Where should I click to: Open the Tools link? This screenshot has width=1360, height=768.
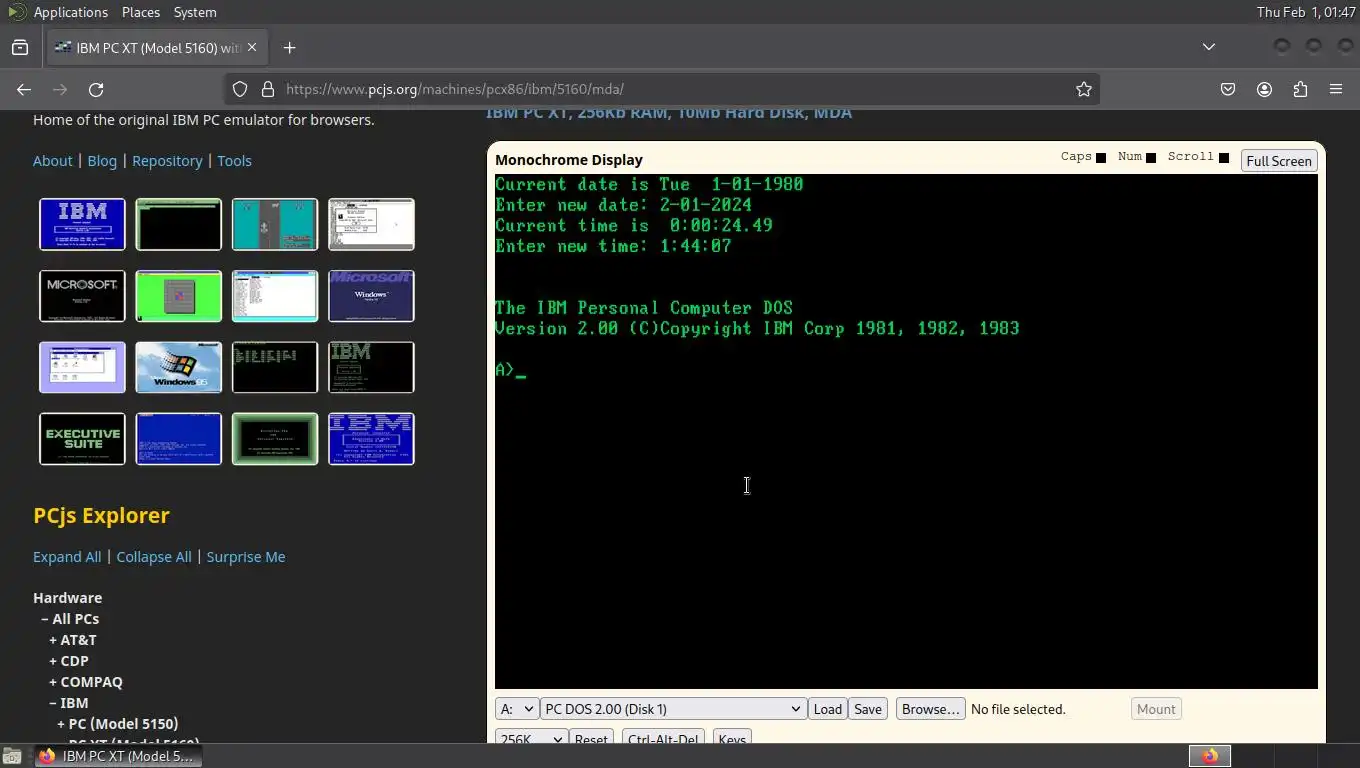(x=234, y=161)
